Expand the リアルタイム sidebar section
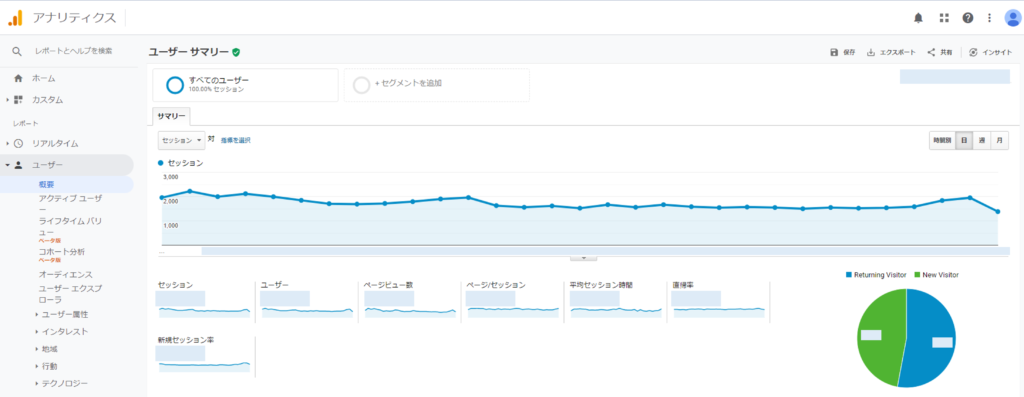The width and height of the screenshot is (1024, 397). pos(7,143)
